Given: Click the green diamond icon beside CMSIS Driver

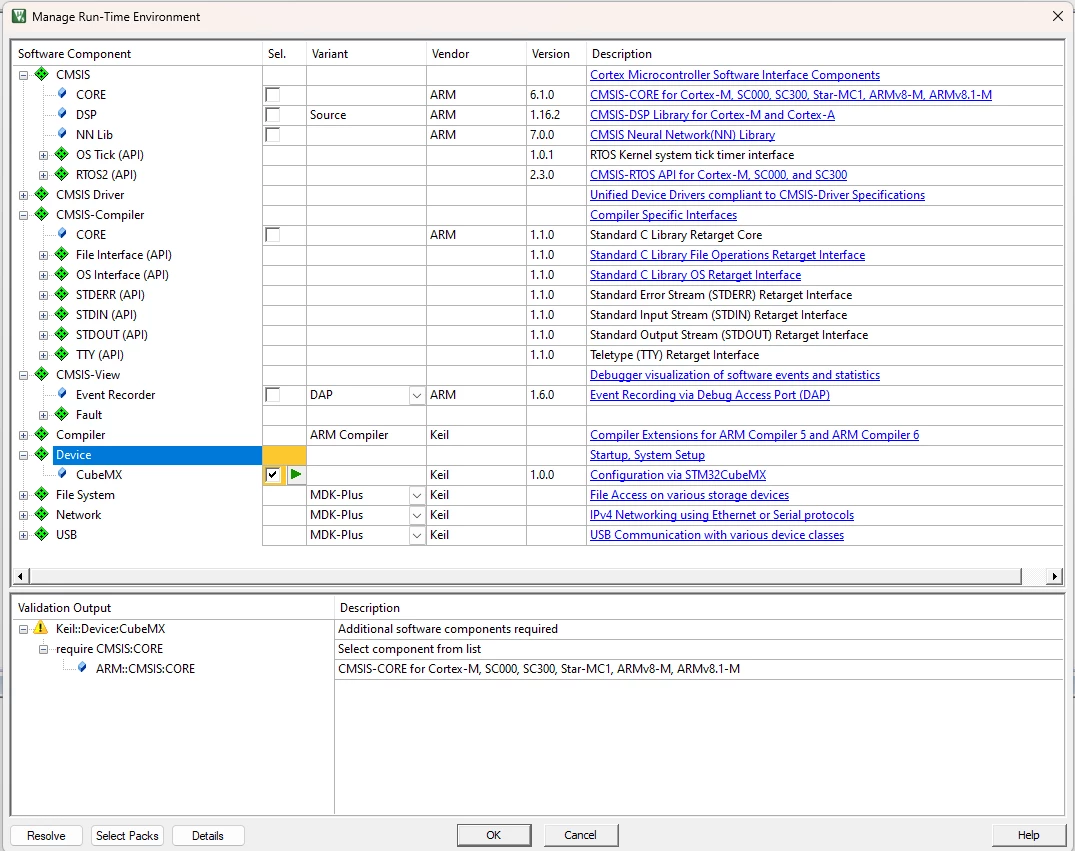Looking at the screenshot, I should (x=42, y=194).
